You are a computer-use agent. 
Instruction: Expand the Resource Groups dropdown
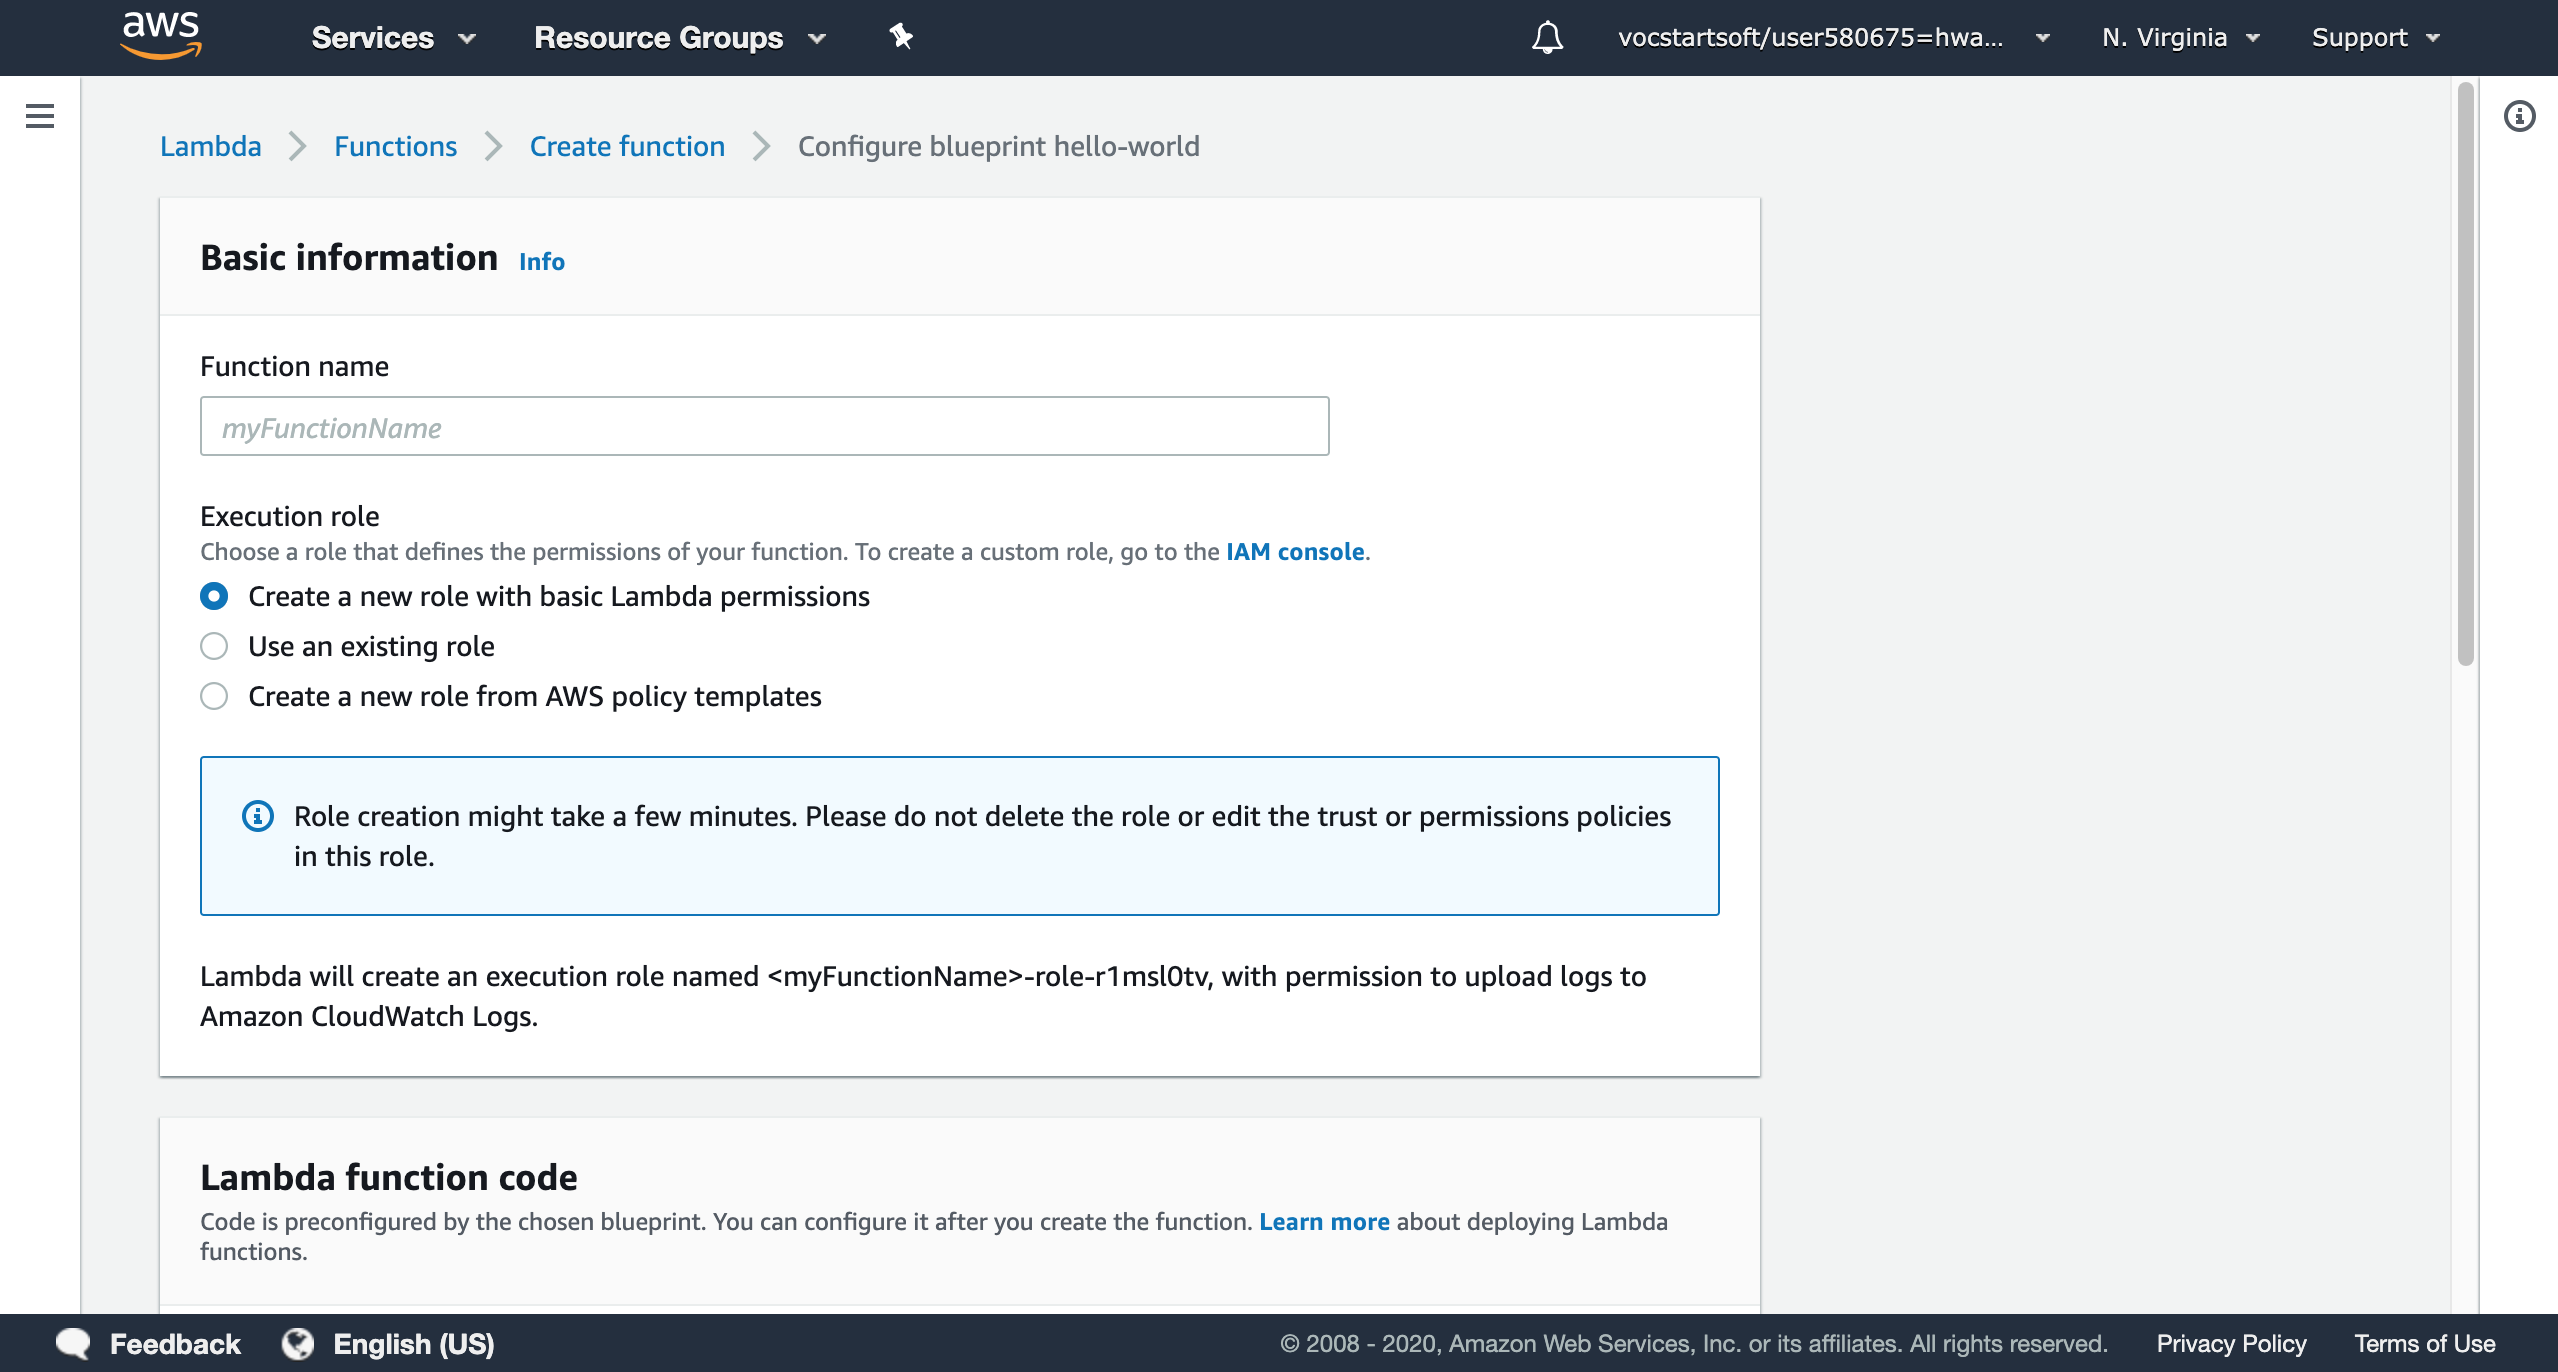(x=681, y=38)
